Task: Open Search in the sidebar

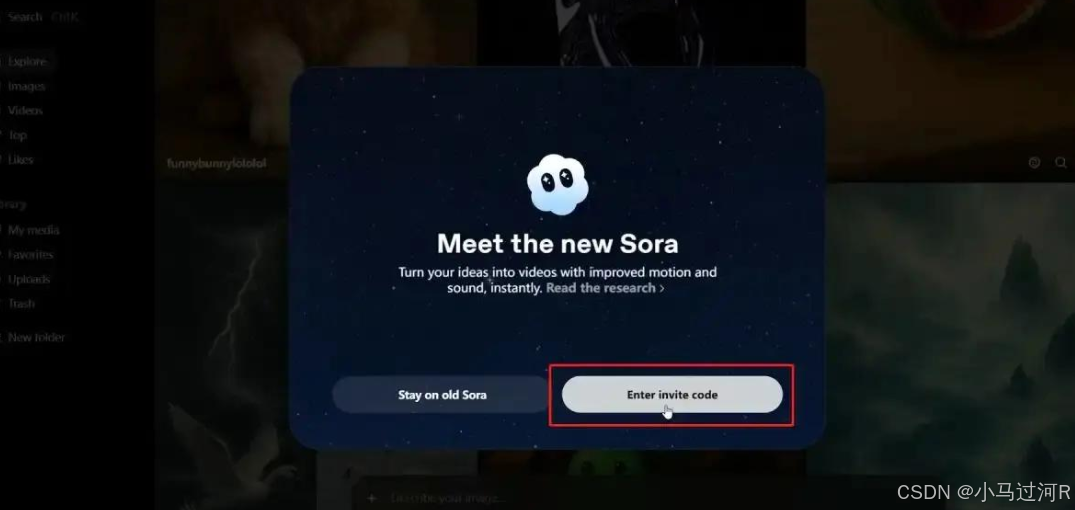Action: click(25, 17)
